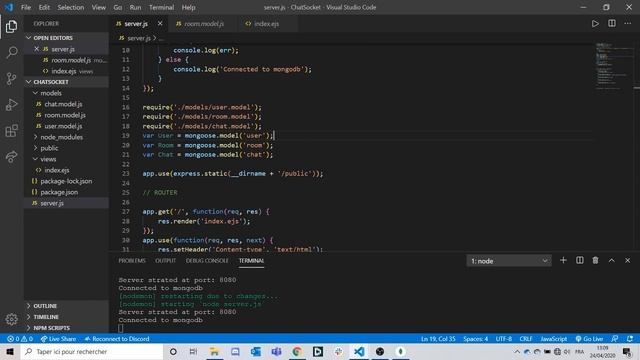Click errors and warnings status indicator
This screenshot has width=640, height=360.
point(20,339)
